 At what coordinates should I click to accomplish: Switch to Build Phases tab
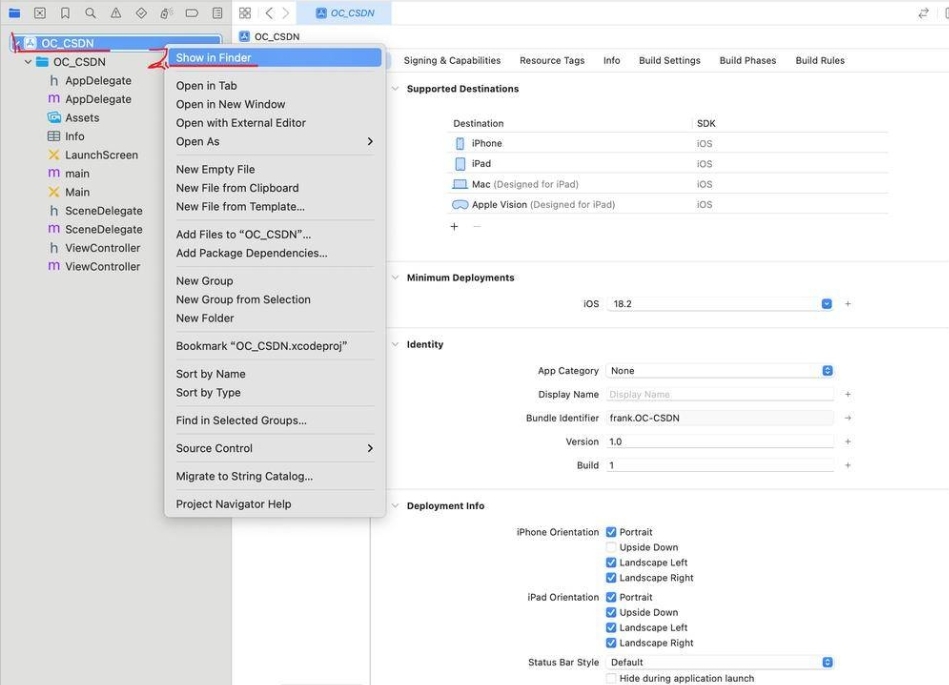pyautogui.click(x=747, y=61)
